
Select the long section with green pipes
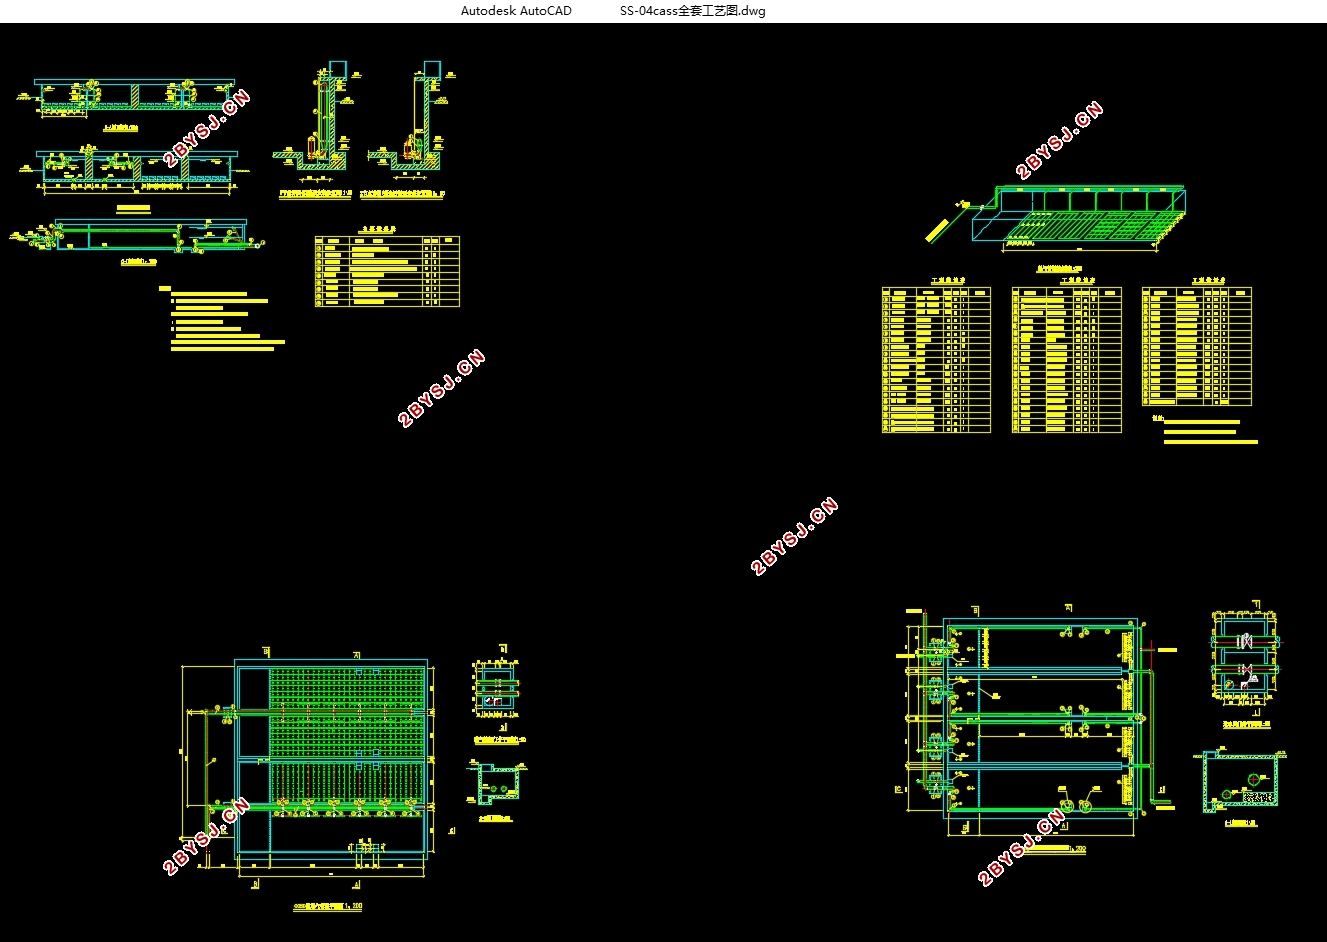pyautogui.click(x=140, y=236)
